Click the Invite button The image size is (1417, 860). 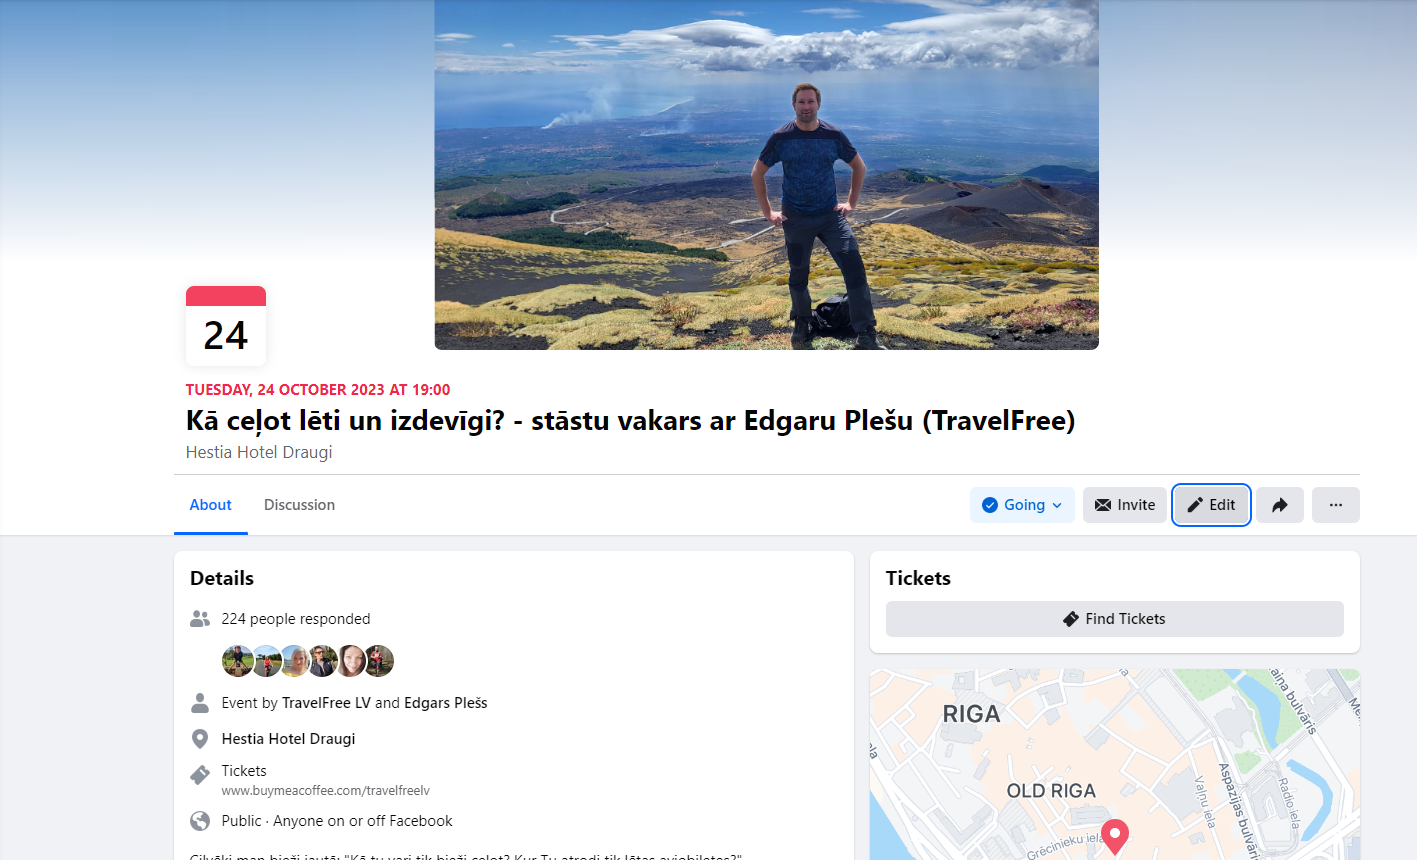tap(1125, 505)
